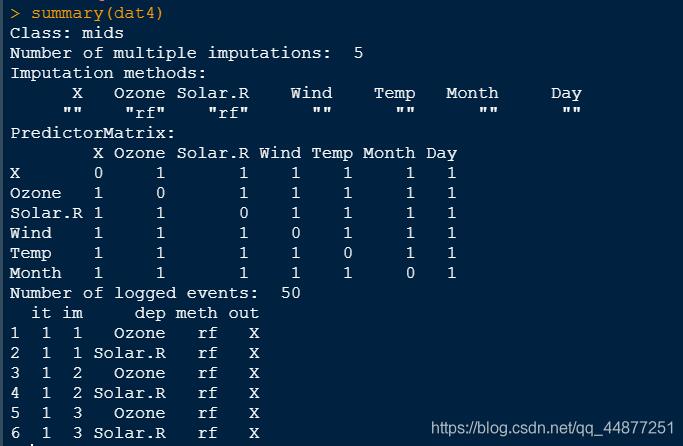This screenshot has width=683, height=446.
Task: Click the Month column in imputation methods
Action: click(x=472, y=93)
